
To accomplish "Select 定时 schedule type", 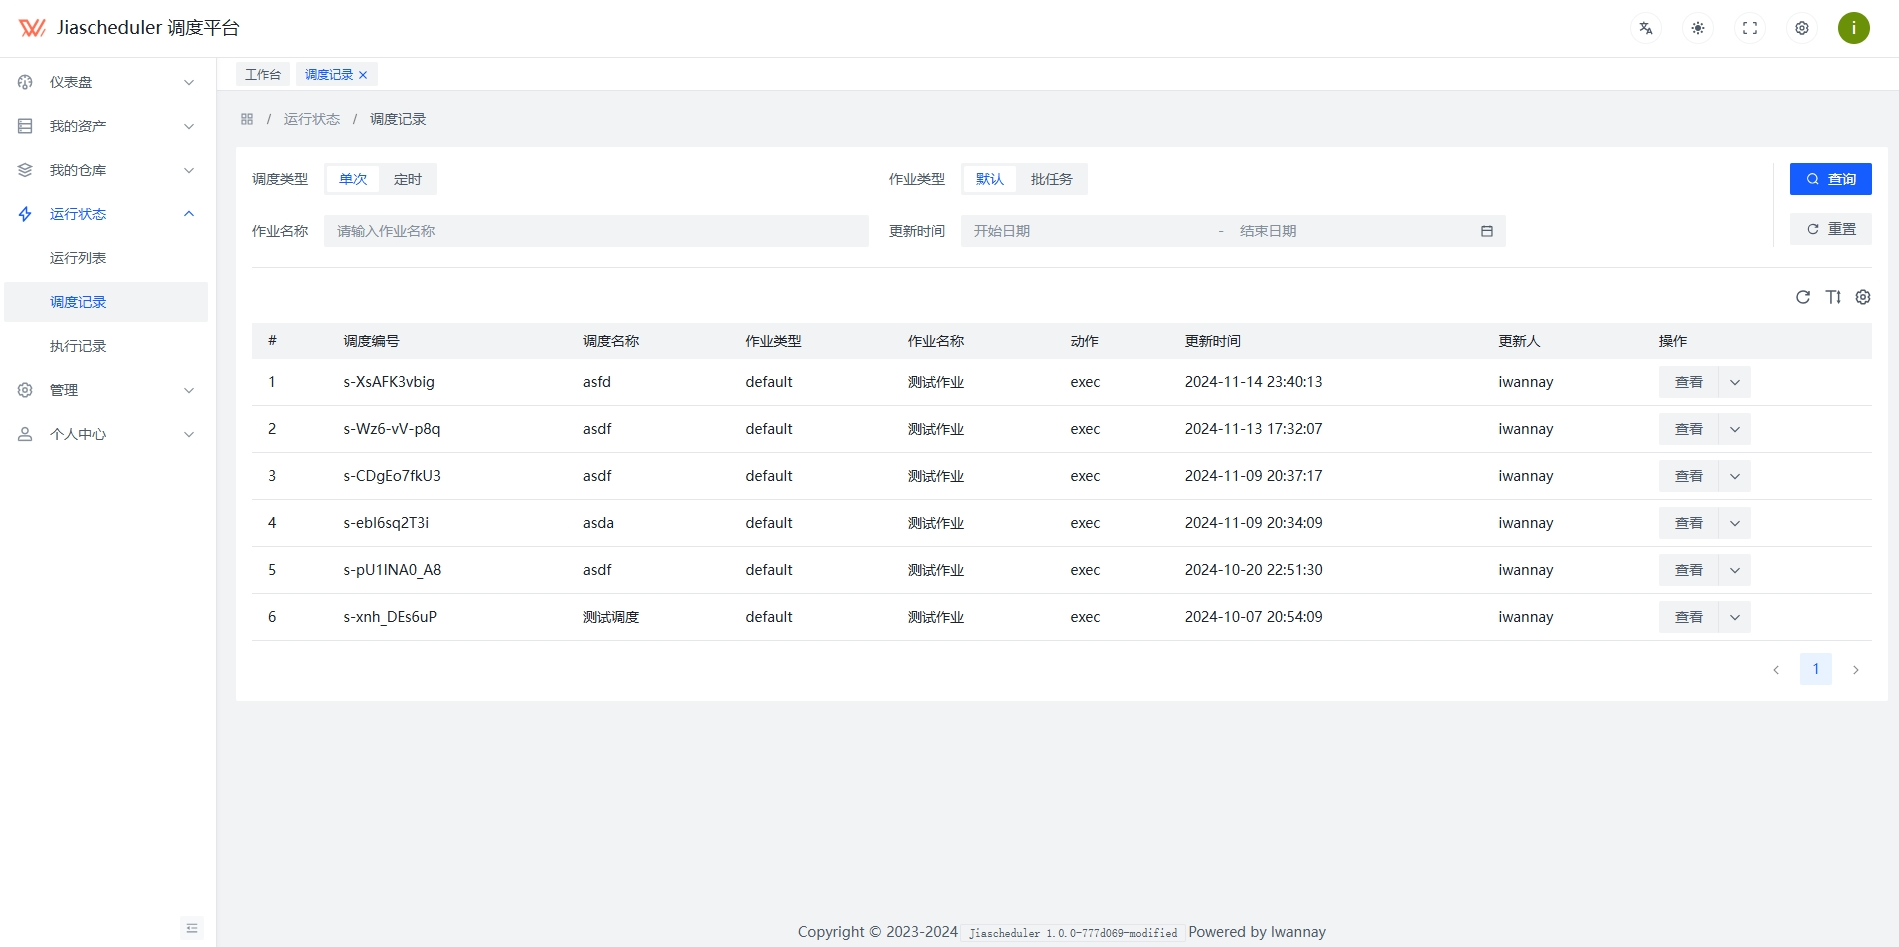I will pyautogui.click(x=407, y=179).
